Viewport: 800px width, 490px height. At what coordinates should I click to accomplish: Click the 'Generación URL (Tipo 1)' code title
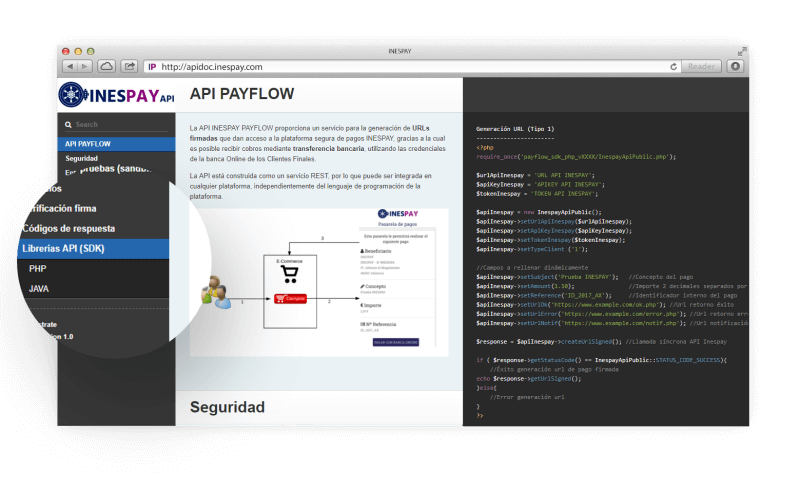point(515,129)
